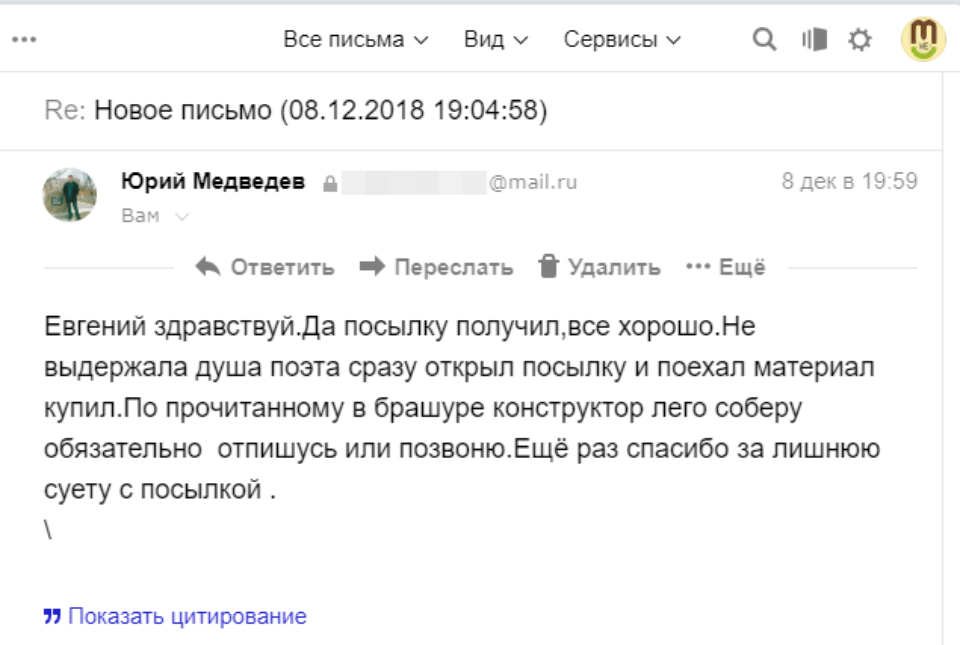The image size is (960, 645).
Task: Click the quote marks icon near bottom
Action: [x=52, y=616]
